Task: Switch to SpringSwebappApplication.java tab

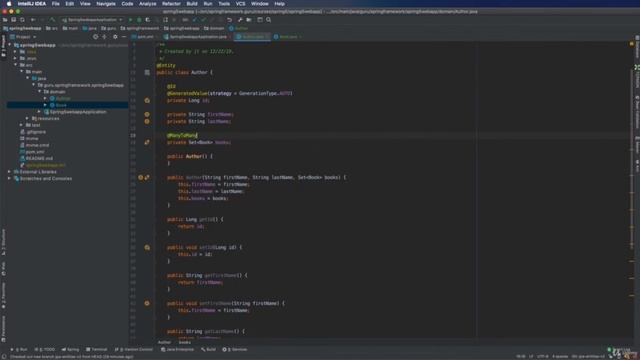Action: [x=198, y=37]
